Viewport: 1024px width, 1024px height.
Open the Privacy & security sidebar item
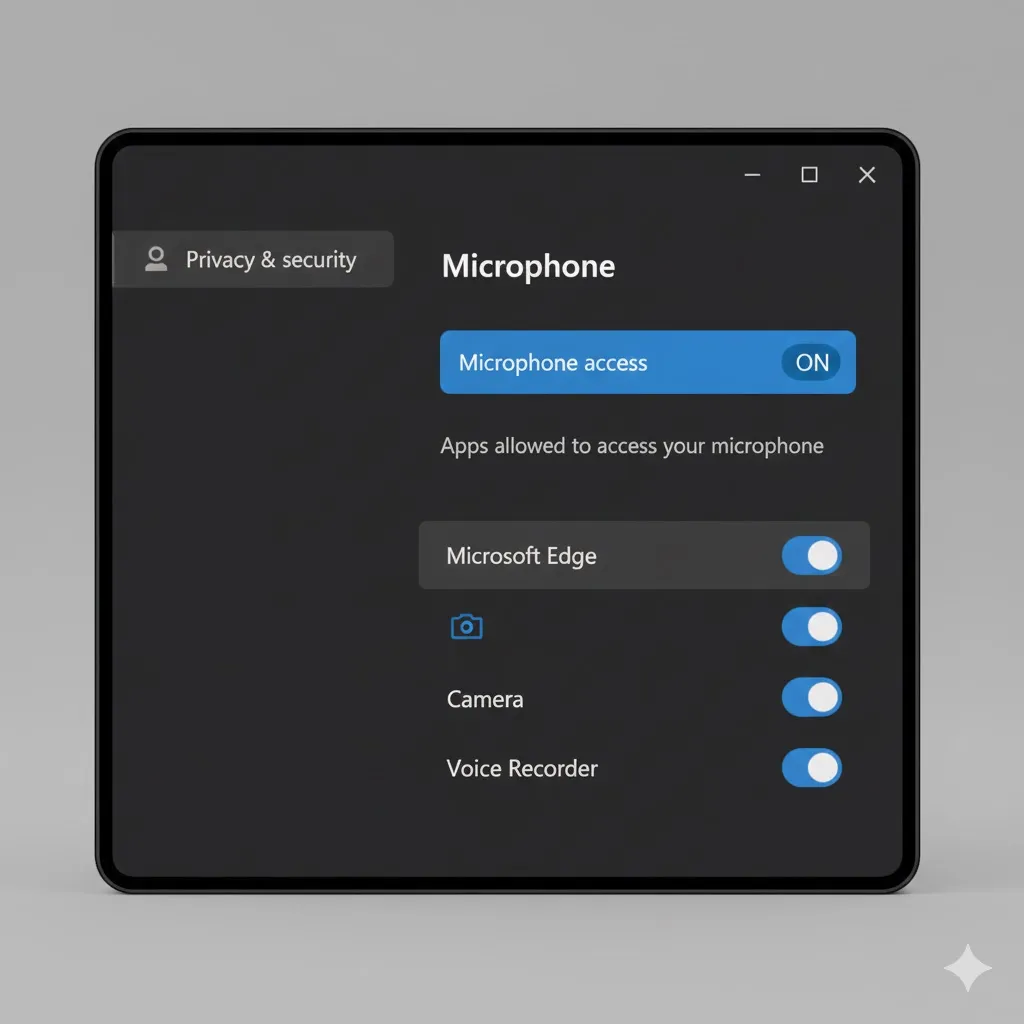[270, 260]
